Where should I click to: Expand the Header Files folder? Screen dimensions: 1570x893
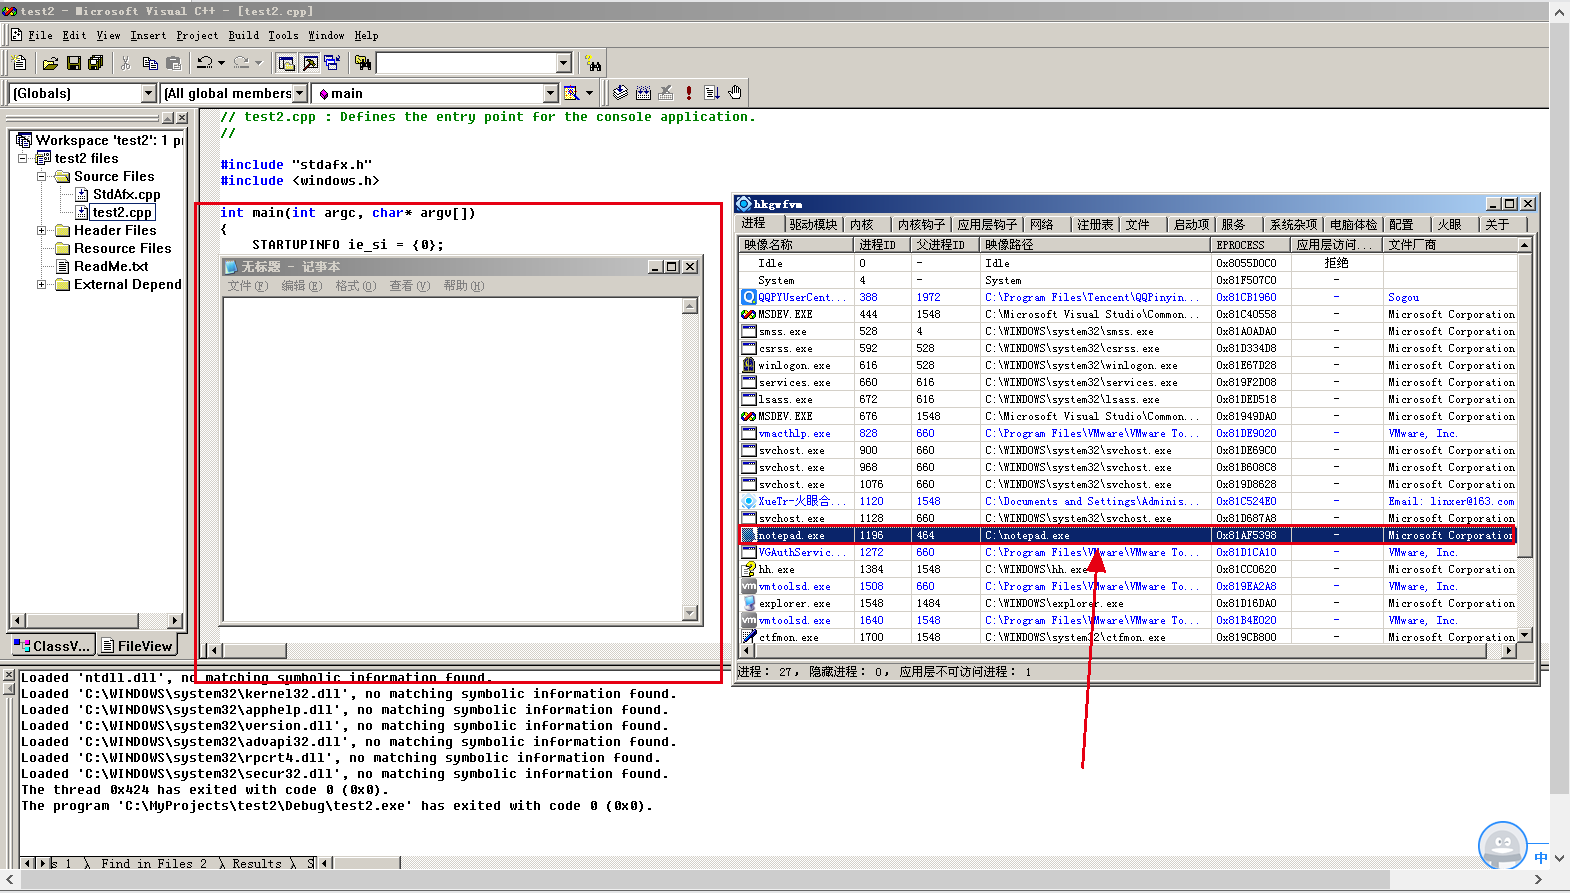click(42, 230)
